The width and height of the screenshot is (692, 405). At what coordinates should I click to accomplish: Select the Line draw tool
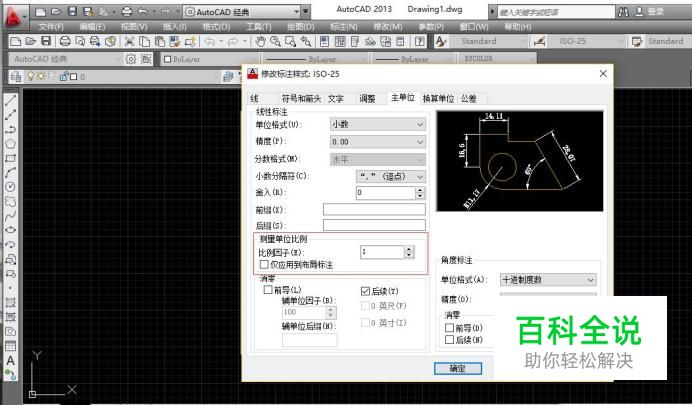coord(10,101)
